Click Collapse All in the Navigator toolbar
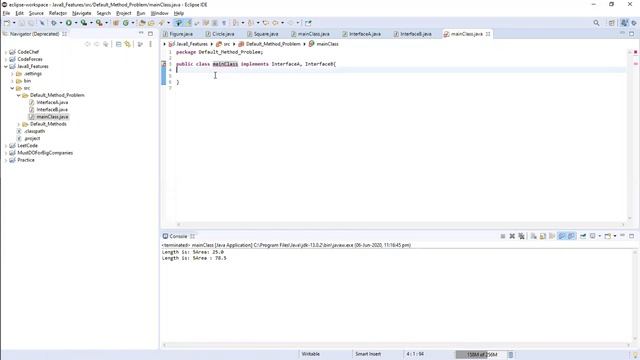 click(118, 44)
